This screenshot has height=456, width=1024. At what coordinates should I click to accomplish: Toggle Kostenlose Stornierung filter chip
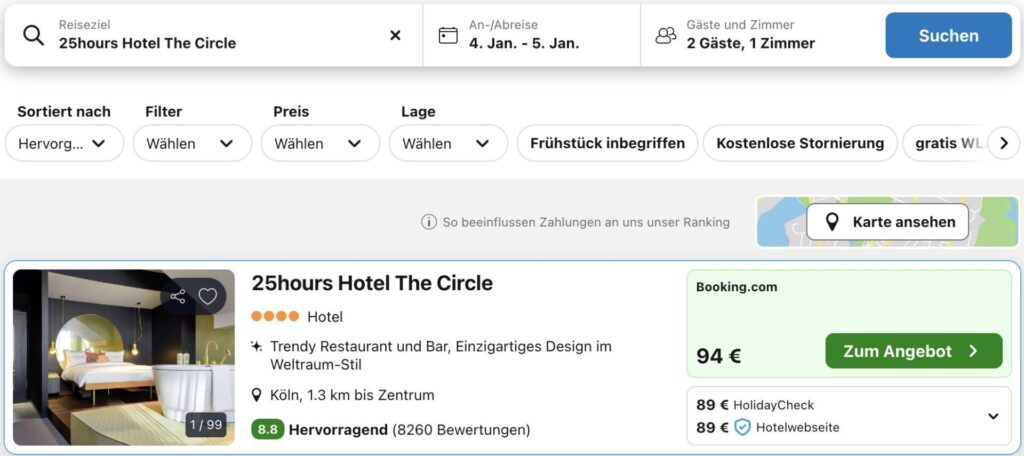click(800, 143)
